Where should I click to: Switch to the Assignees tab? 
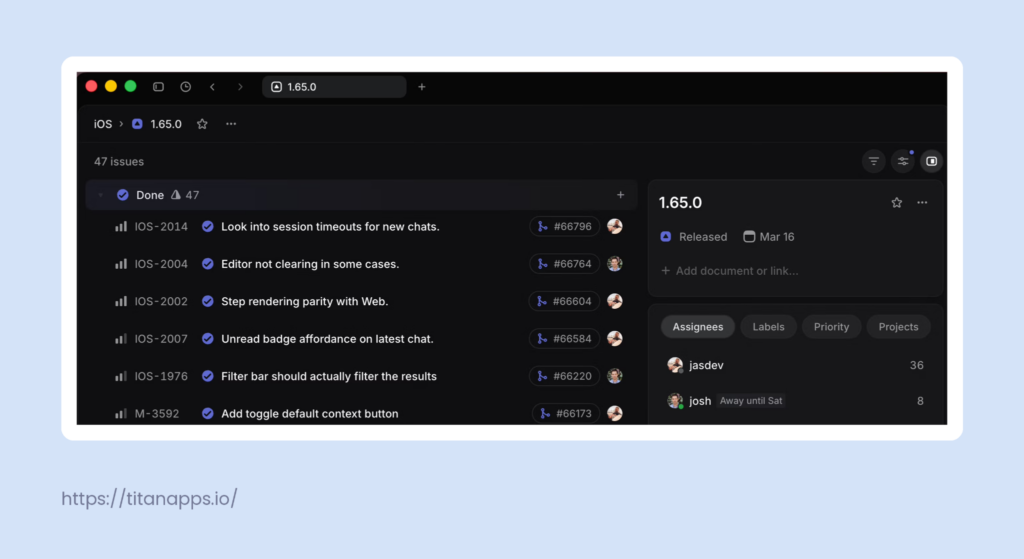pos(698,327)
